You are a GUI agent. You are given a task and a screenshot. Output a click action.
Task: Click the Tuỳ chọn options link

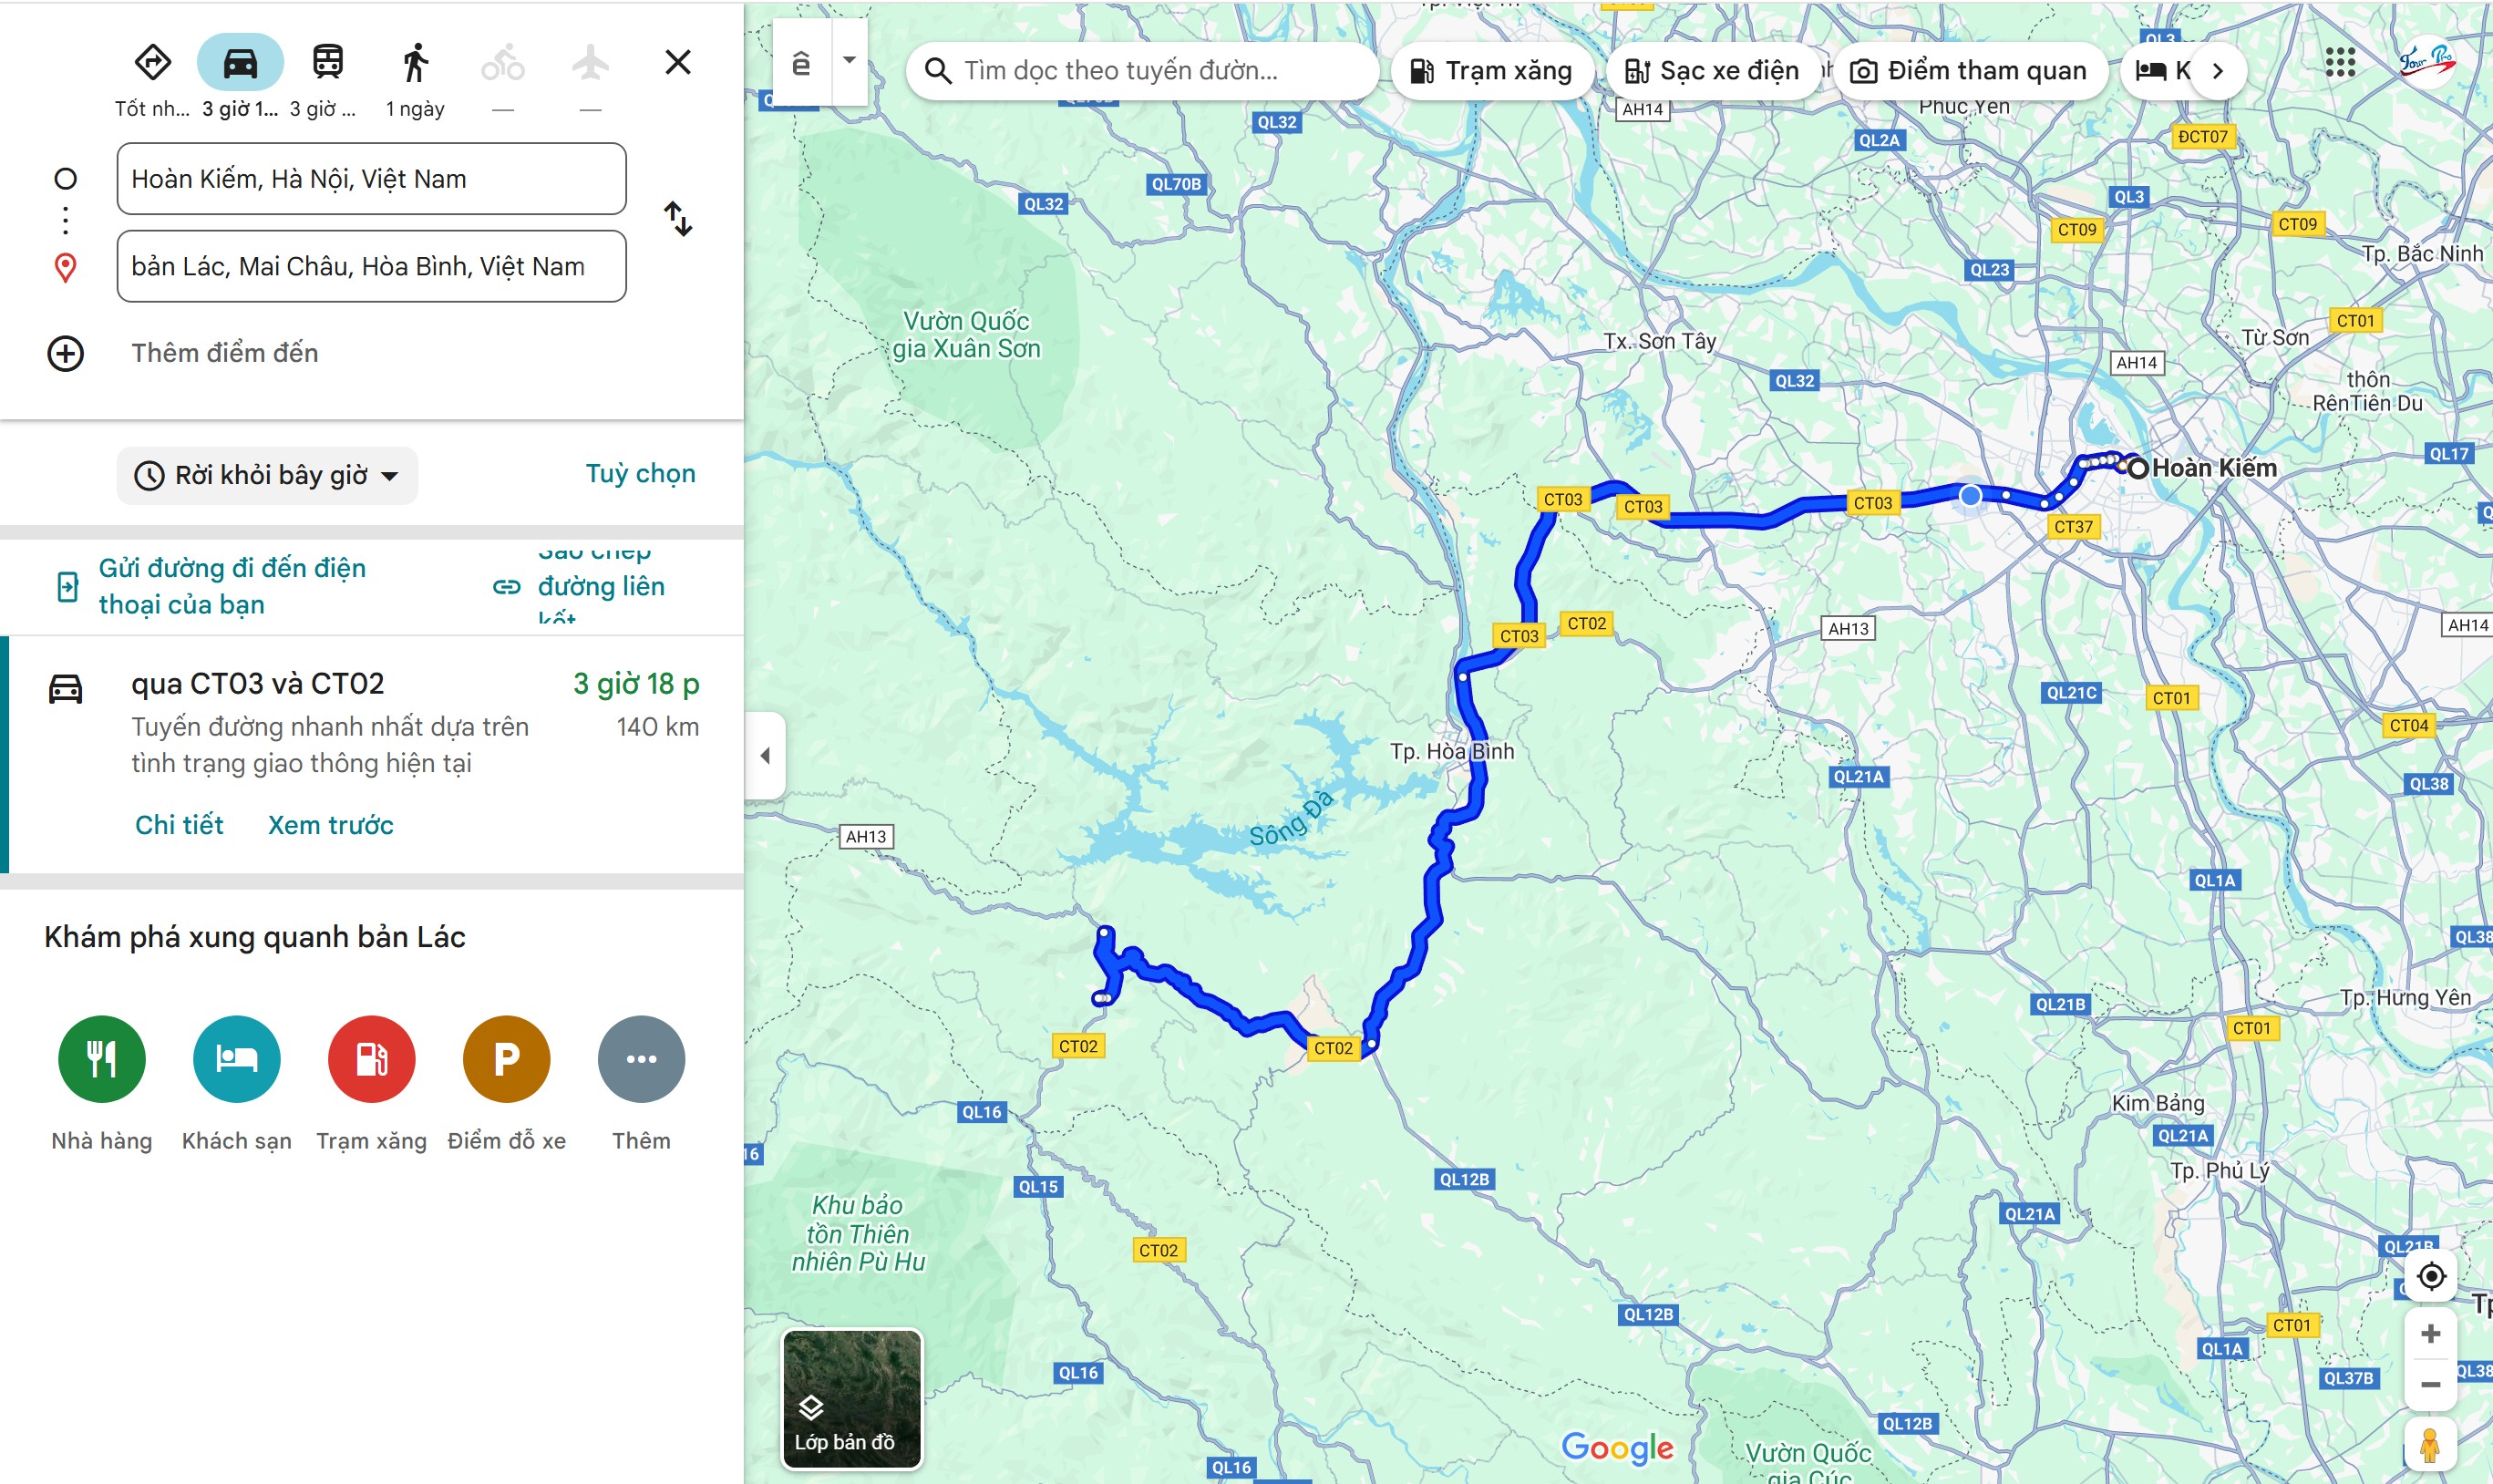[640, 473]
